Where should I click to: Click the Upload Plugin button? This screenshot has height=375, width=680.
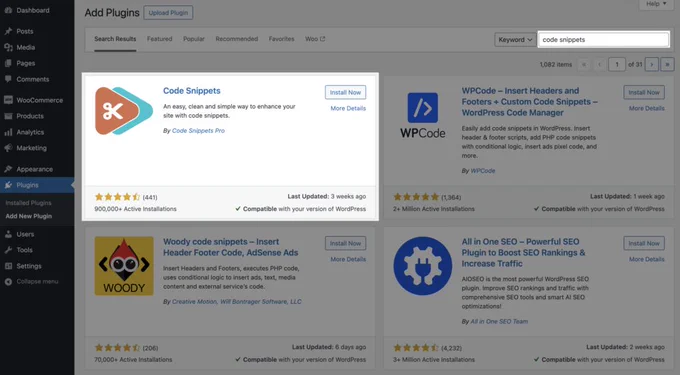(x=168, y=13)
